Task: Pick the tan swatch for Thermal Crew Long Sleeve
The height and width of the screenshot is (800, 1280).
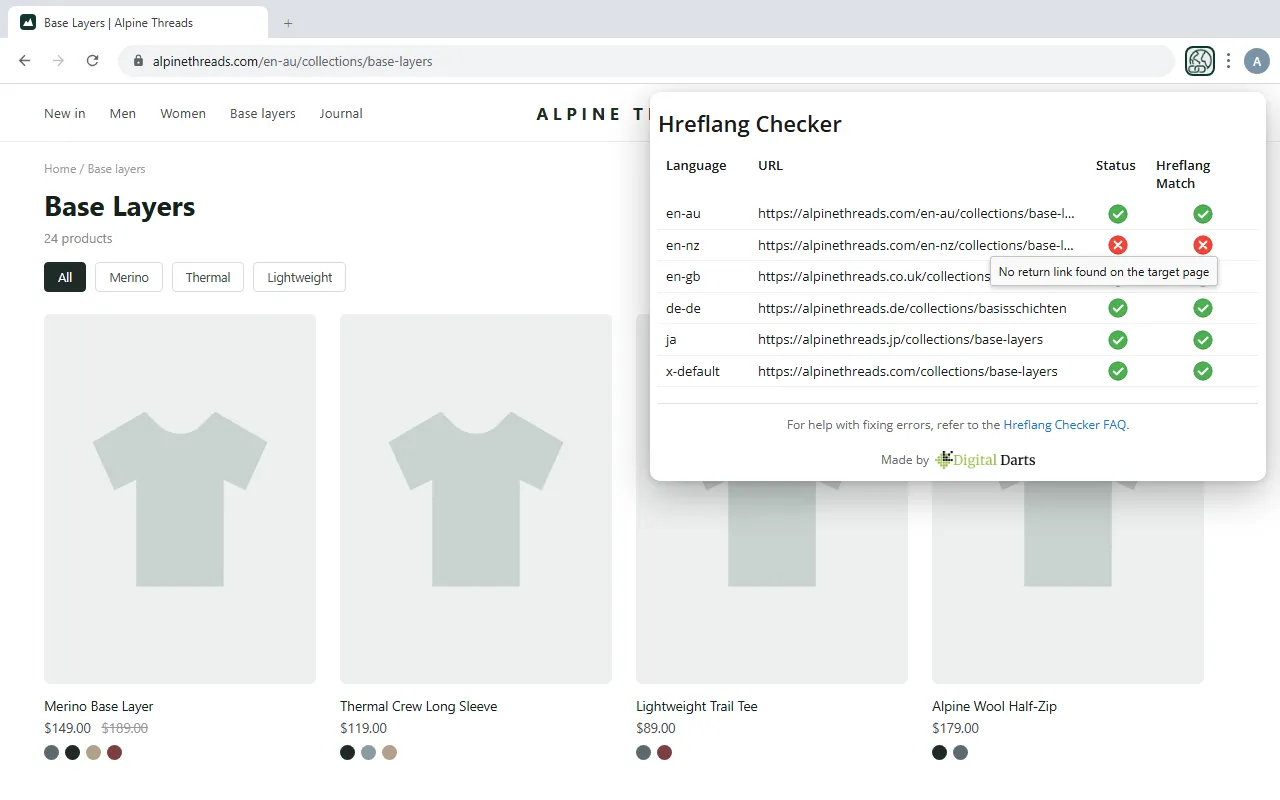Action: tap(390, 752)
